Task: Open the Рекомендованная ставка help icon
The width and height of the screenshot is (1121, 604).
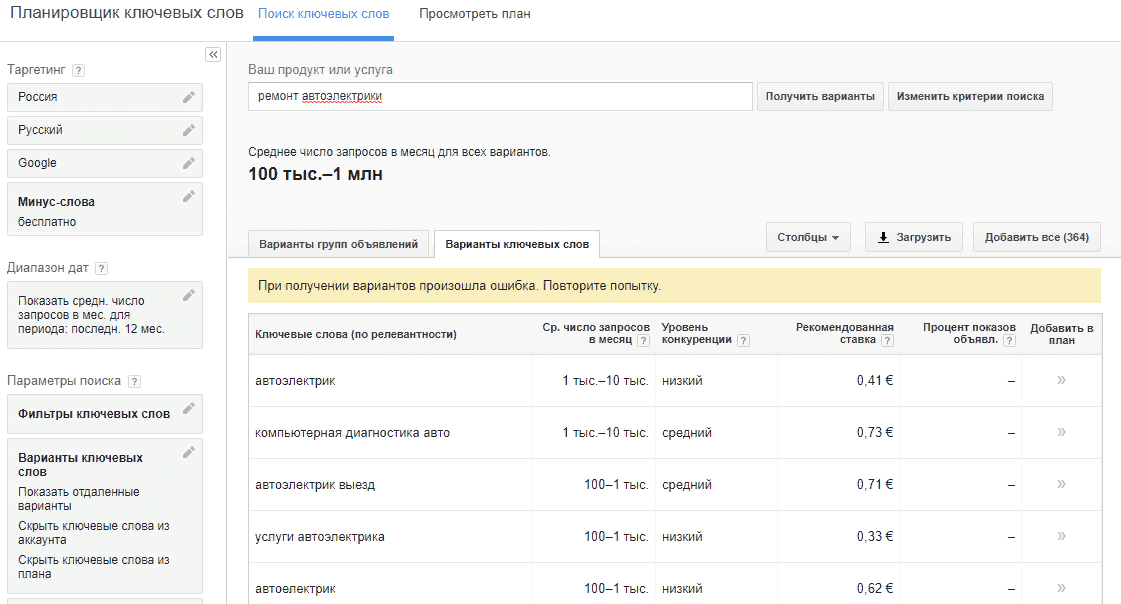Action: pos(887,340)
